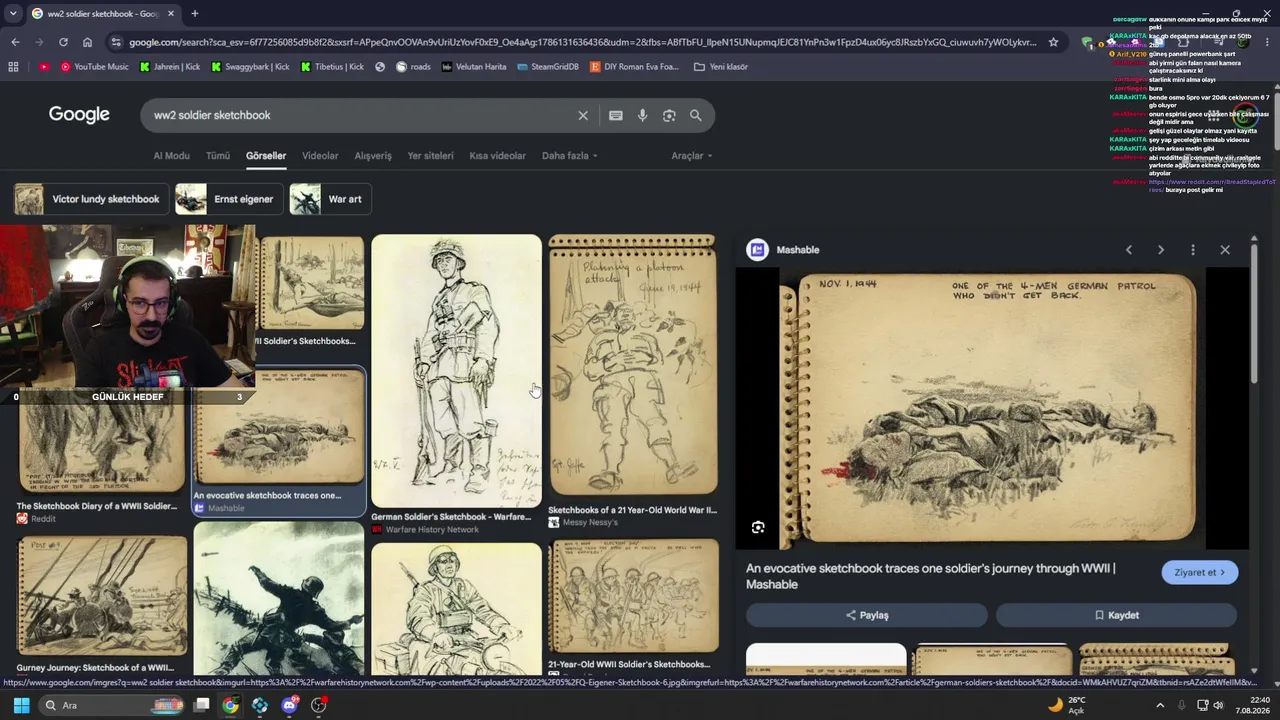Open the Windows Start menu
Viewport: 1280px width, 720px height.
click(x=21, y=705)
